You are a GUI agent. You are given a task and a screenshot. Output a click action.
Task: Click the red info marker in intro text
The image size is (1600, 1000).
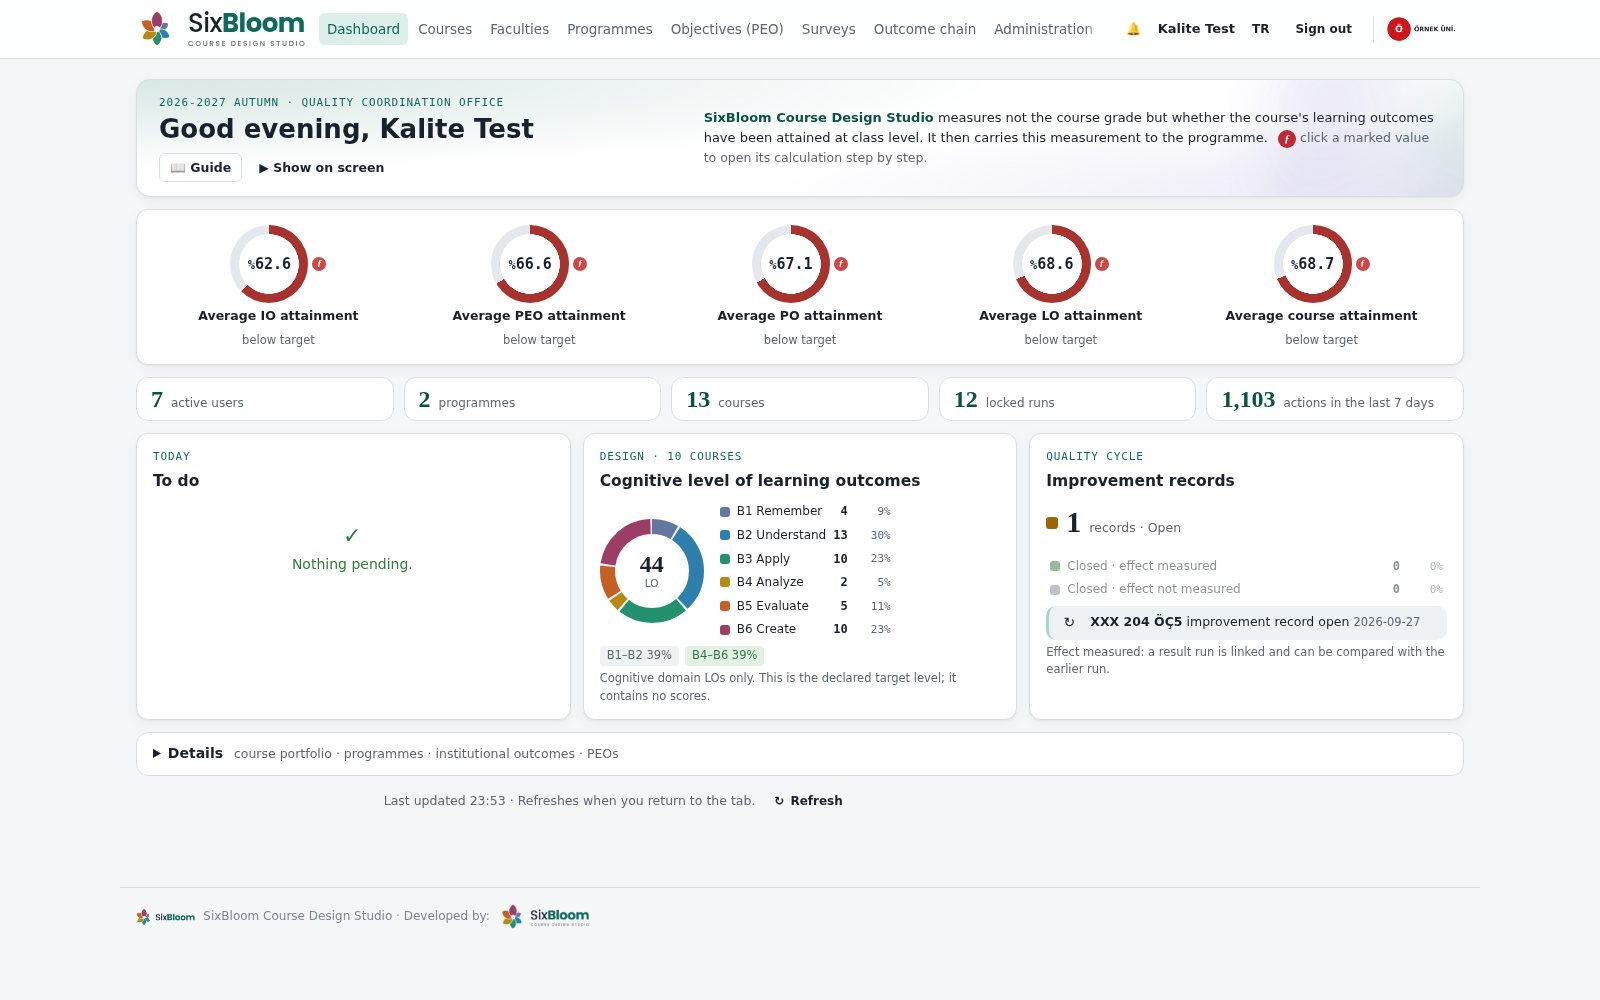coord(1287,139)
